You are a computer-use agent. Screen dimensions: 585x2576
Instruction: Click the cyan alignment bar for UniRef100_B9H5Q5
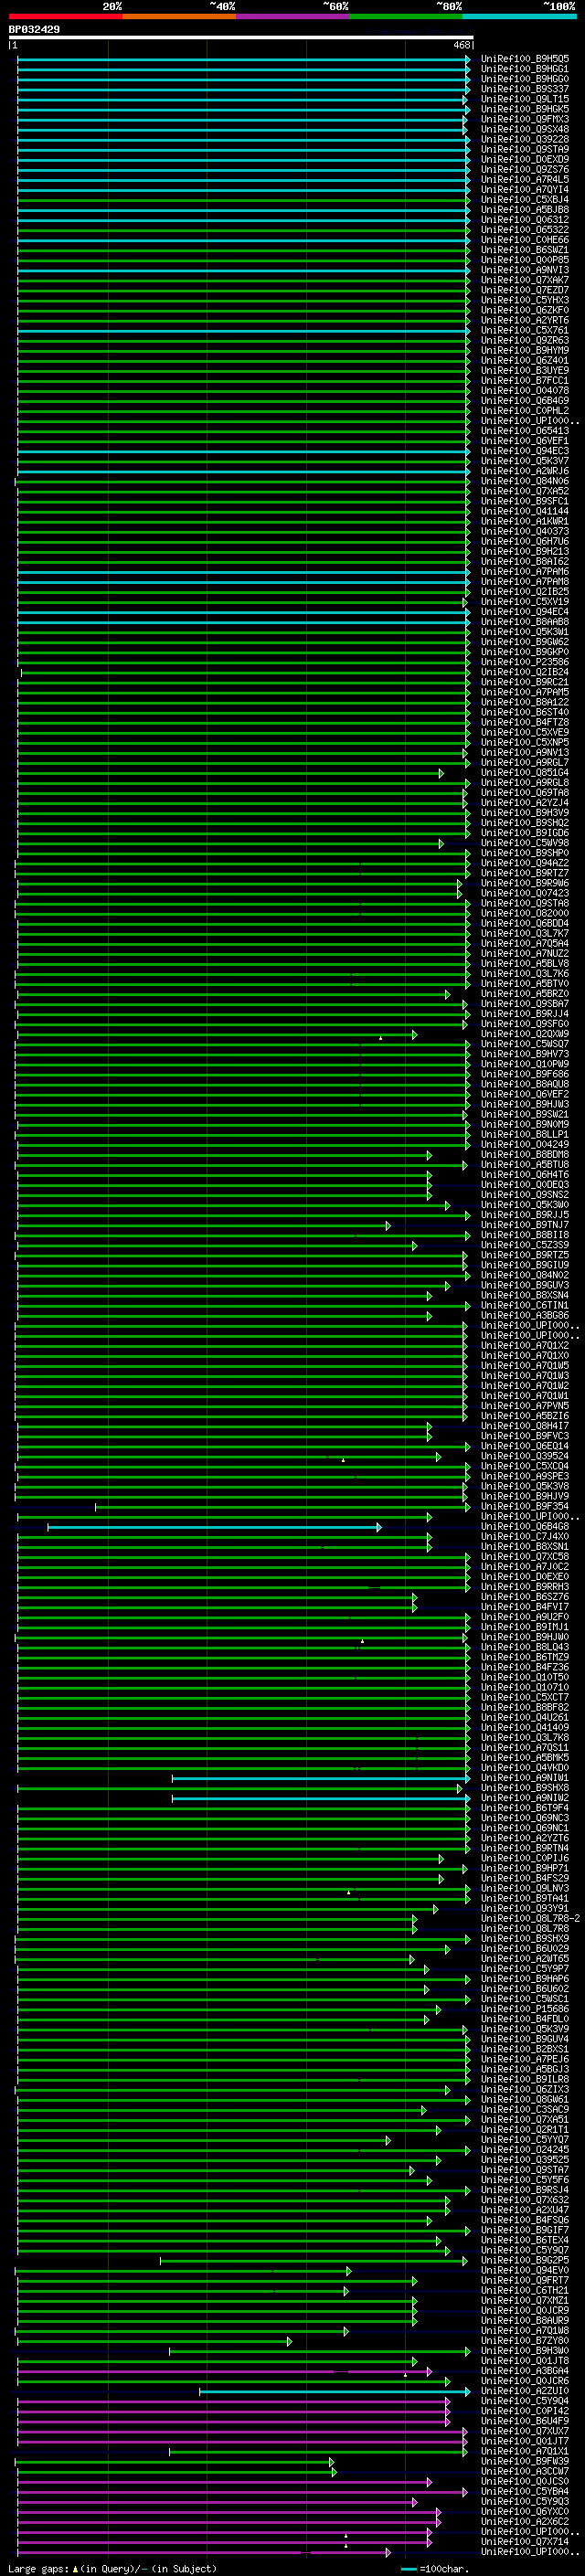pyautogui.click(x=243, y=59)
